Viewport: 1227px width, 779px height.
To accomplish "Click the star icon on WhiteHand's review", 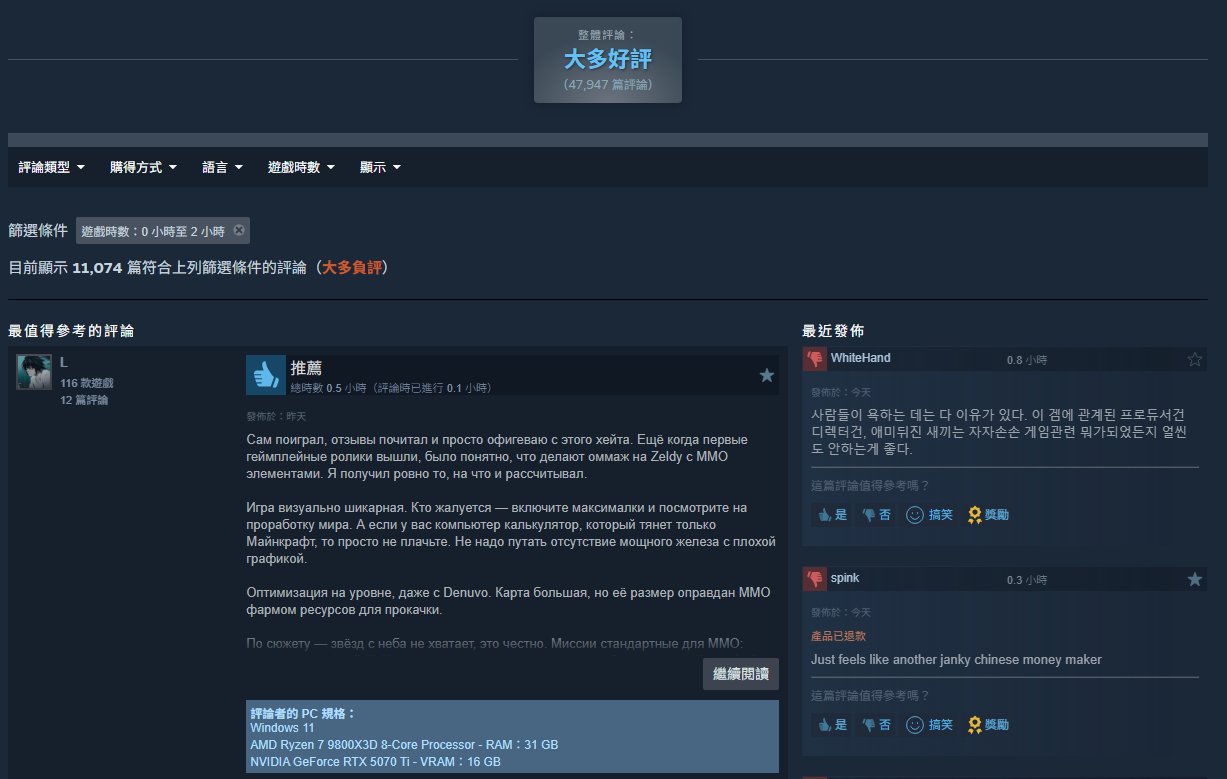I will click(1195, 359).
